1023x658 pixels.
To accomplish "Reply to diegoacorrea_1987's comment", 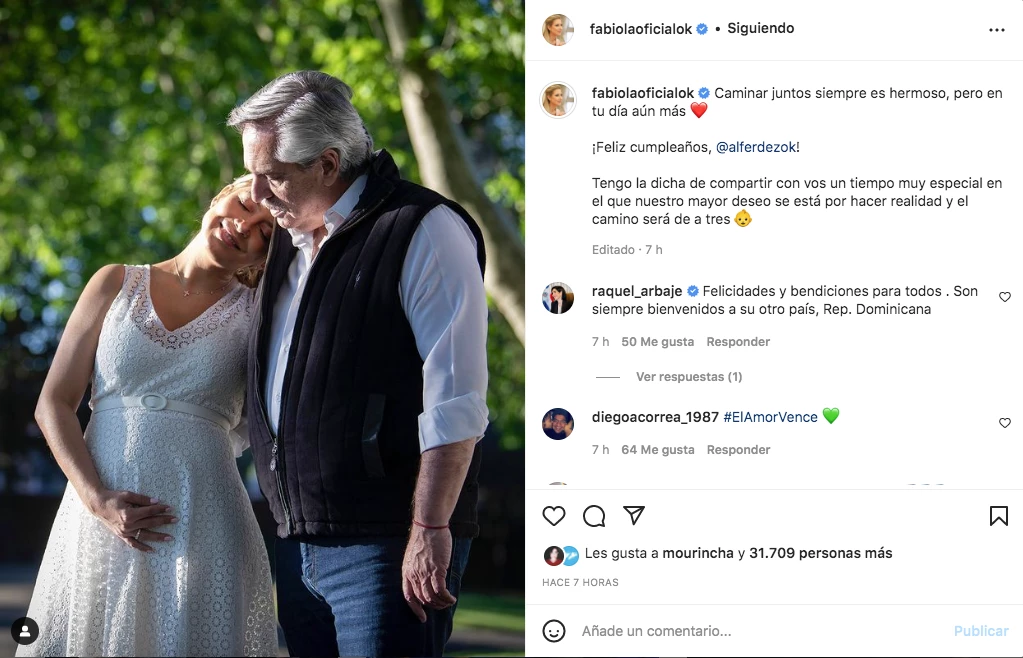I will point(738,450).
